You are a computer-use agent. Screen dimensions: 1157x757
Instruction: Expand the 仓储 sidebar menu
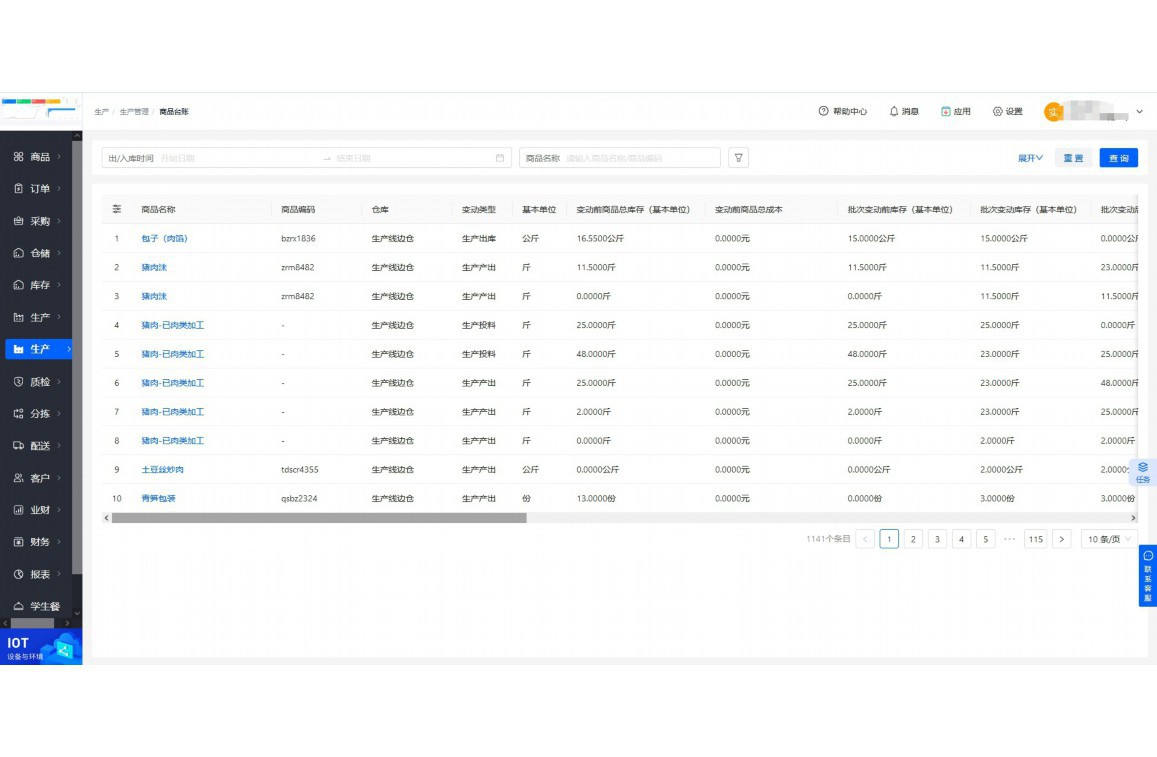[x=40, y=253]
